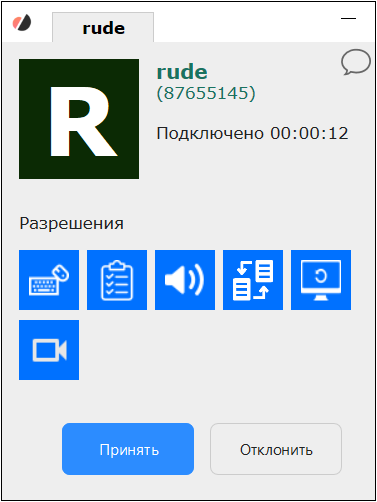Click the R avatar thumbnail
Image resolution: width=377 pixels, height=502 pixels.
pos(79,119)
